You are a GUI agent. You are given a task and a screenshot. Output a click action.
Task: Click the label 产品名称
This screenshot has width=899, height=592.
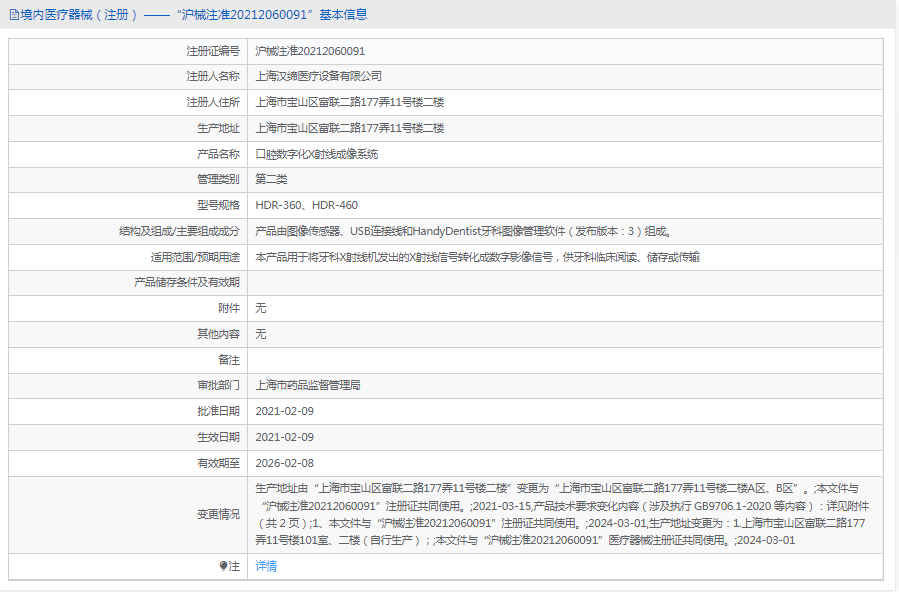[218, 154]
